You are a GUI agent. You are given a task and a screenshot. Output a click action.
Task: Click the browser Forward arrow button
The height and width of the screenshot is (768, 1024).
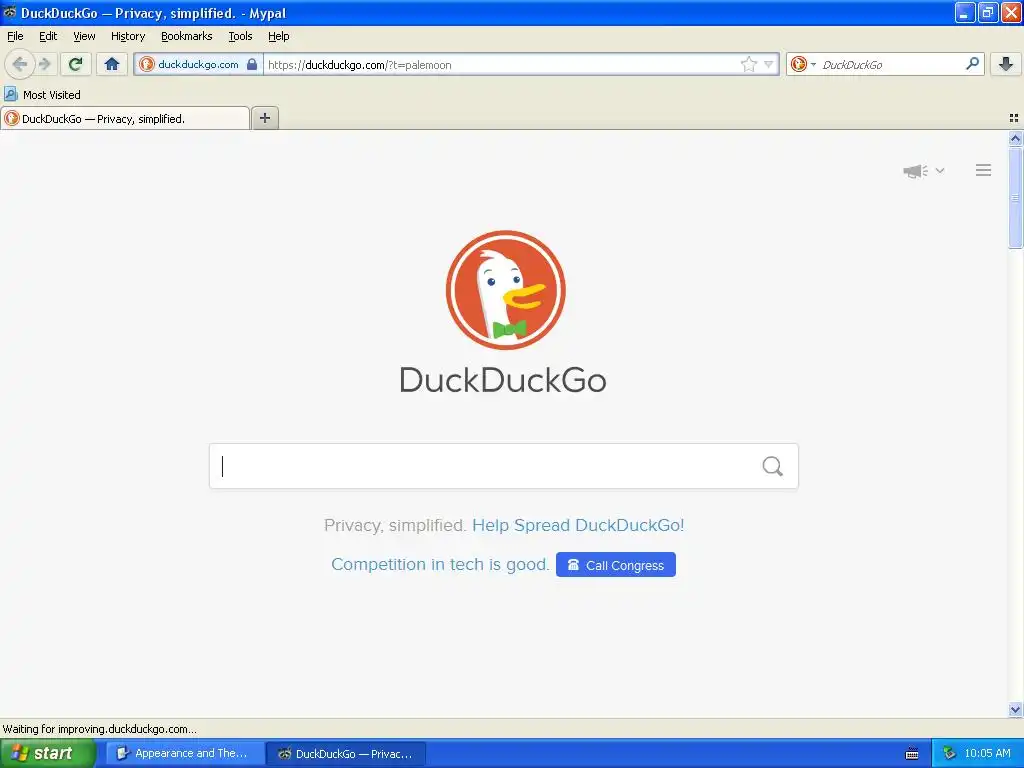44,64
